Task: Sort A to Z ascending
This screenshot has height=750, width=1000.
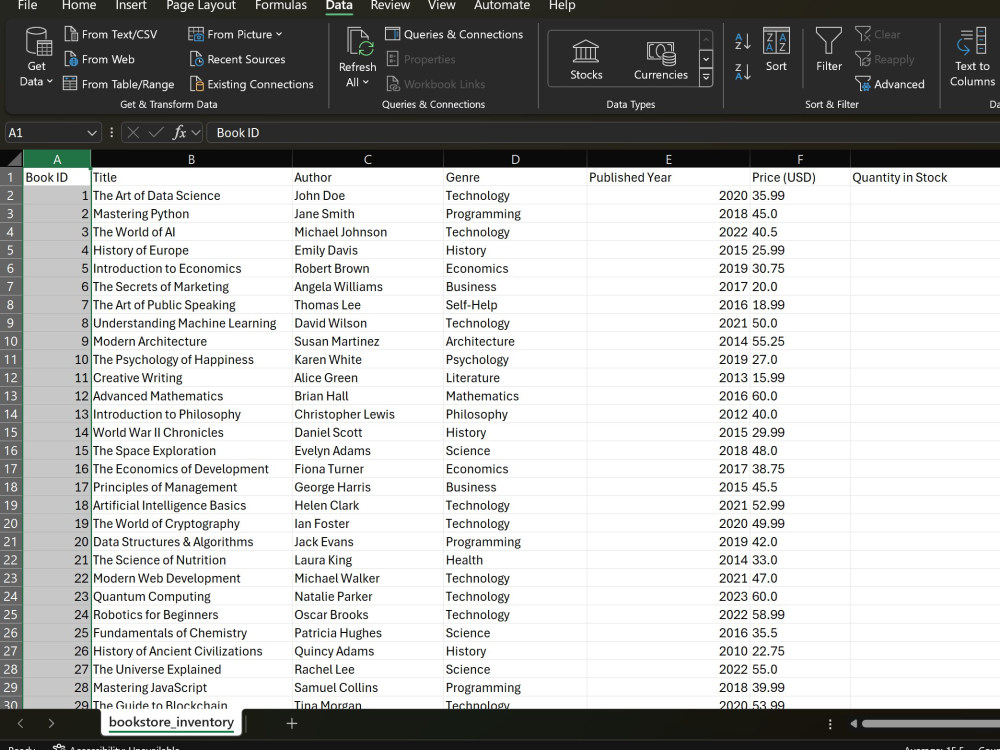Action: 743,41
